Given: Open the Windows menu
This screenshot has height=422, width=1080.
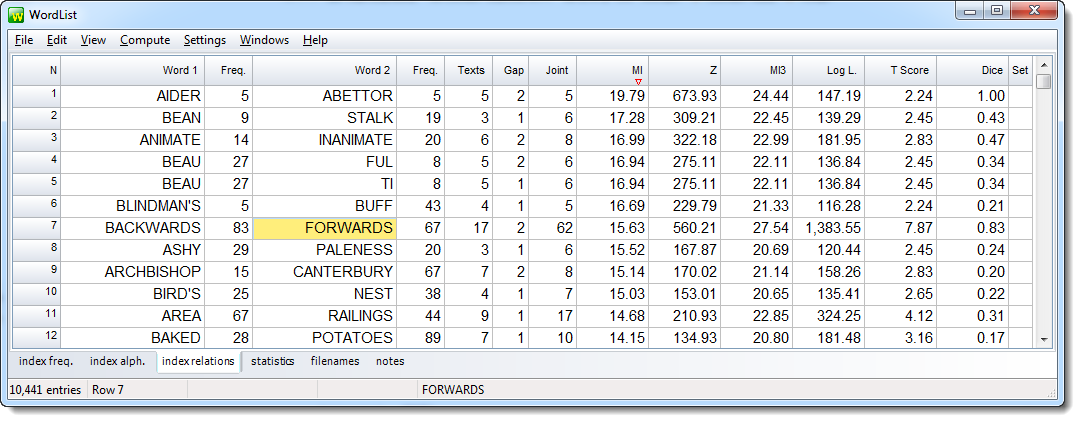Looking at the screenshot, I should coord(264,40).
